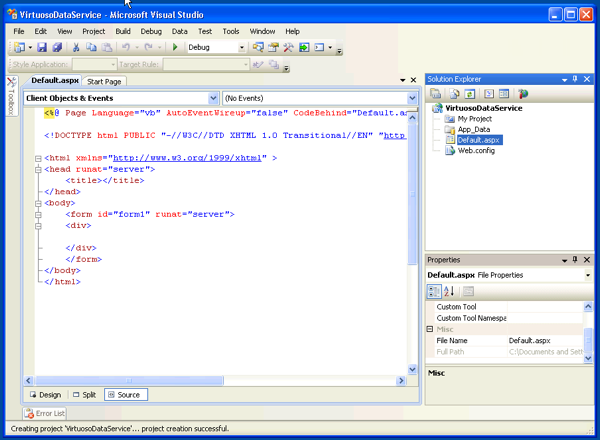Click ASP.NET Configuration icon in Solution Explorer

[x=522, y=94]
